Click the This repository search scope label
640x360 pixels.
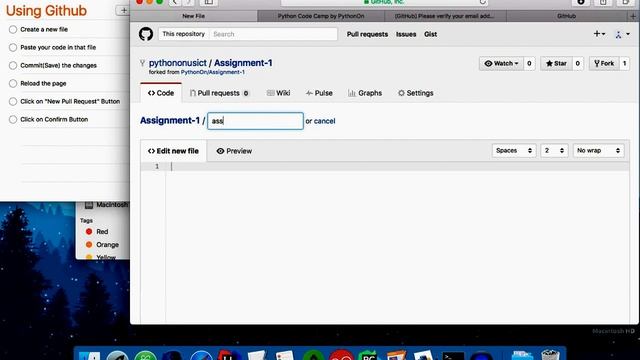coord(184,34)
